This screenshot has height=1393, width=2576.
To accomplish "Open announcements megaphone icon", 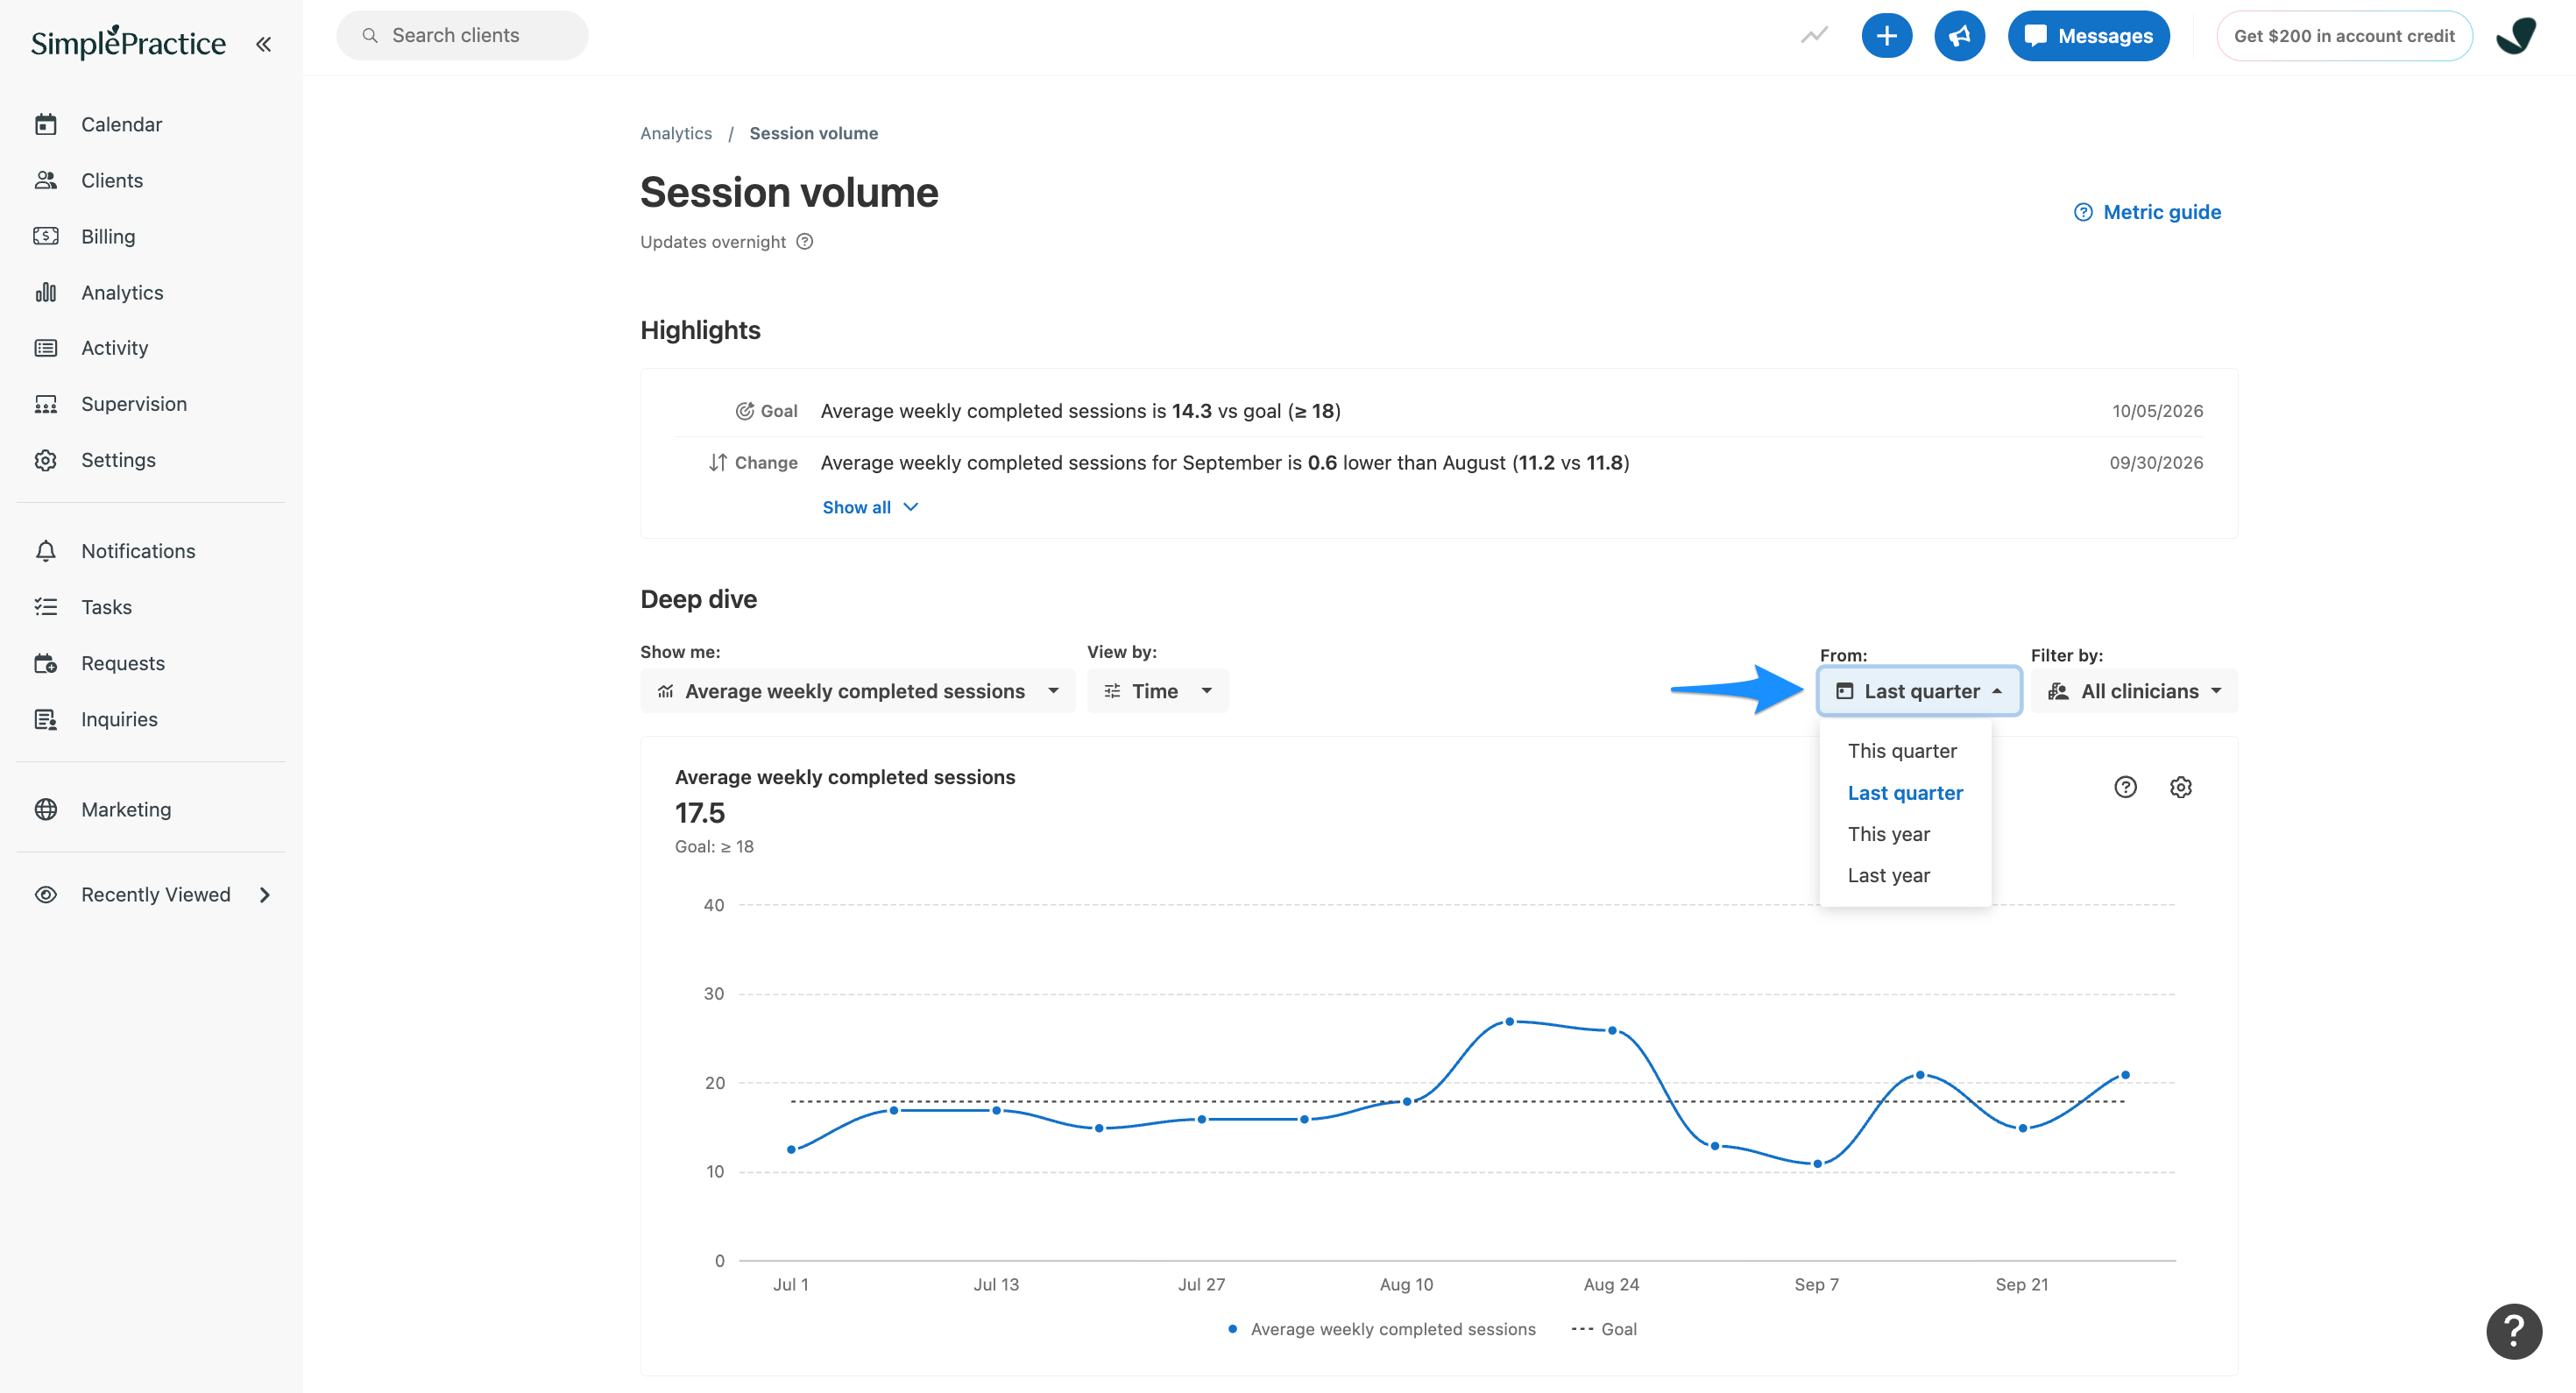I will click(x=1959, y=36).
